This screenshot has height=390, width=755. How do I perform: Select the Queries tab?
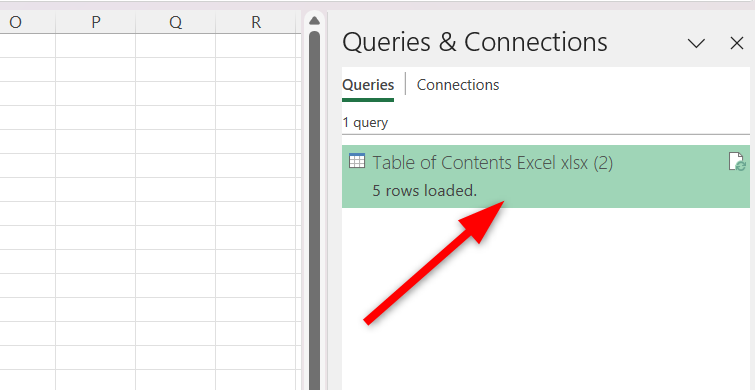368,85
